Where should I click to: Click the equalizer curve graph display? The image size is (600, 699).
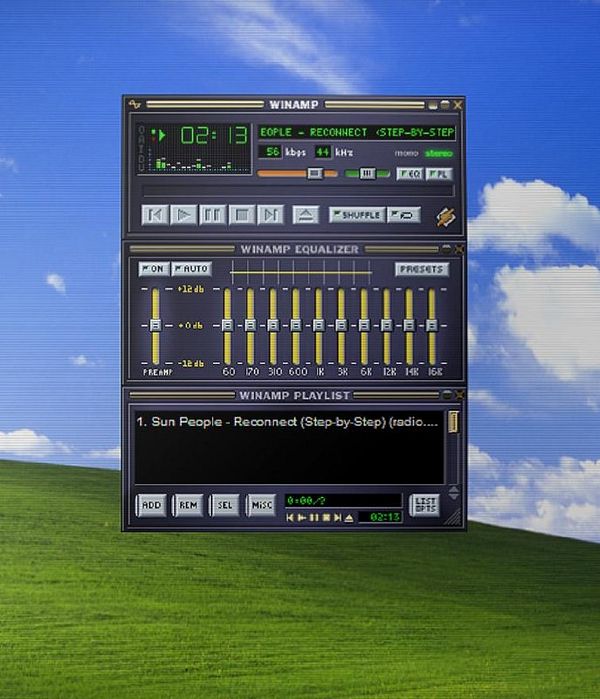click(x=301, y=272)
